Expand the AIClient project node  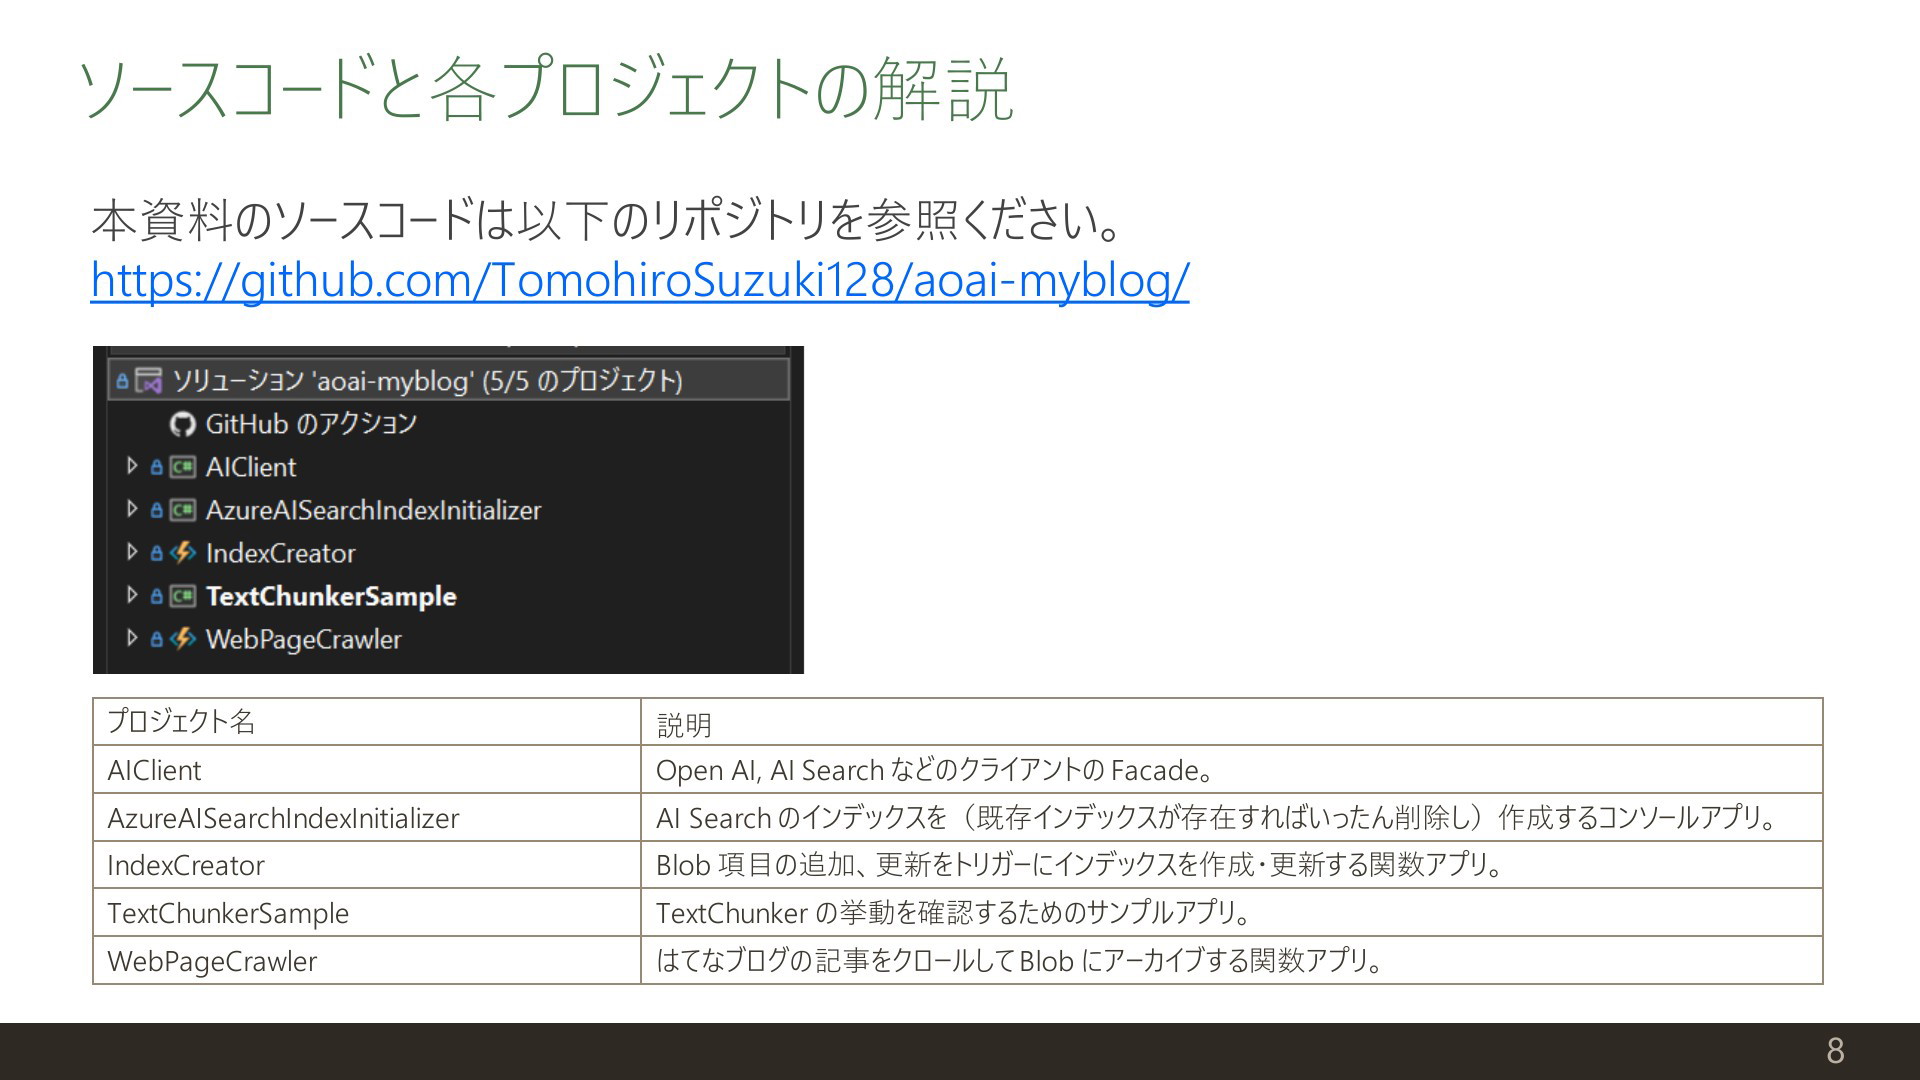131,465
